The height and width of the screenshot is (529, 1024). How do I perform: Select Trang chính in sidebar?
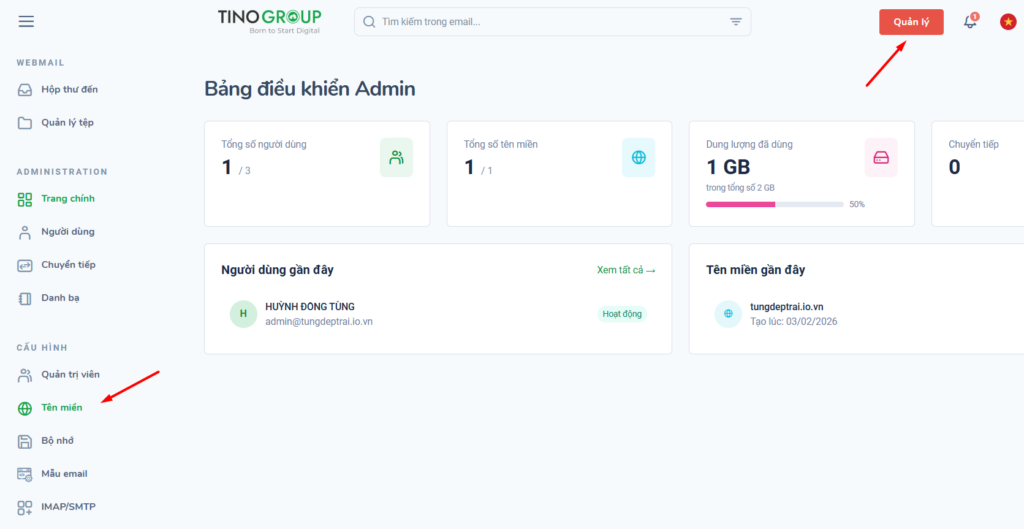click(67, 199)
